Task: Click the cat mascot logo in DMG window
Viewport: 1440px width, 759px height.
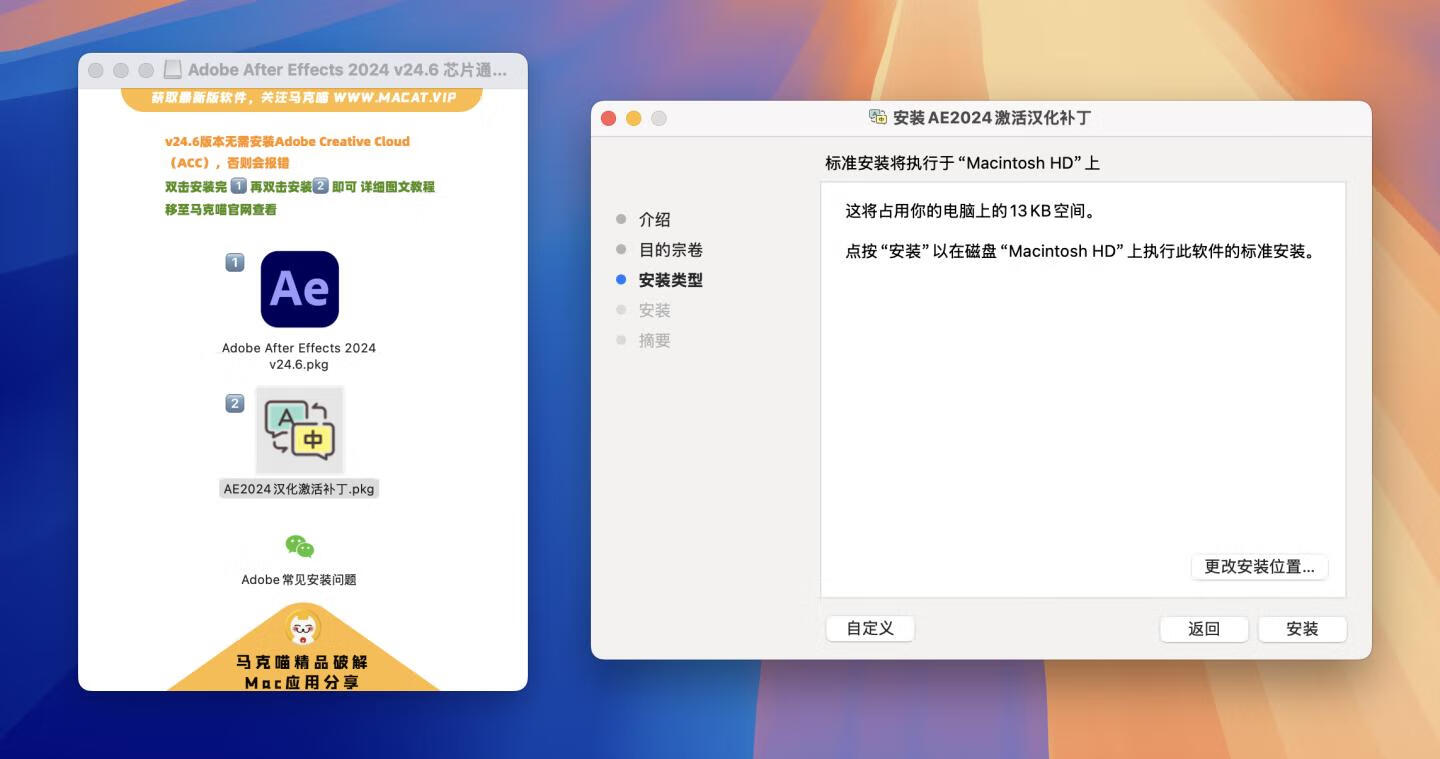Action: click(x=303, y=628)
